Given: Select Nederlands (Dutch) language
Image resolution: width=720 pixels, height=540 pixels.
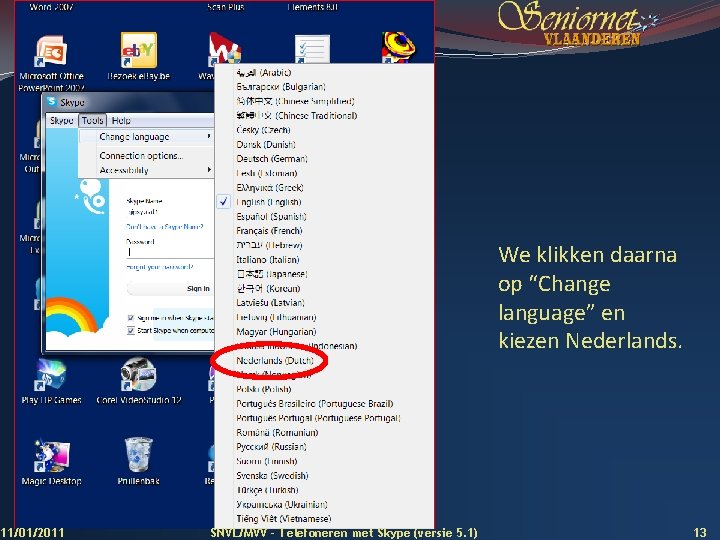Looking at the screenshot, I should click(x=275, y=360).
